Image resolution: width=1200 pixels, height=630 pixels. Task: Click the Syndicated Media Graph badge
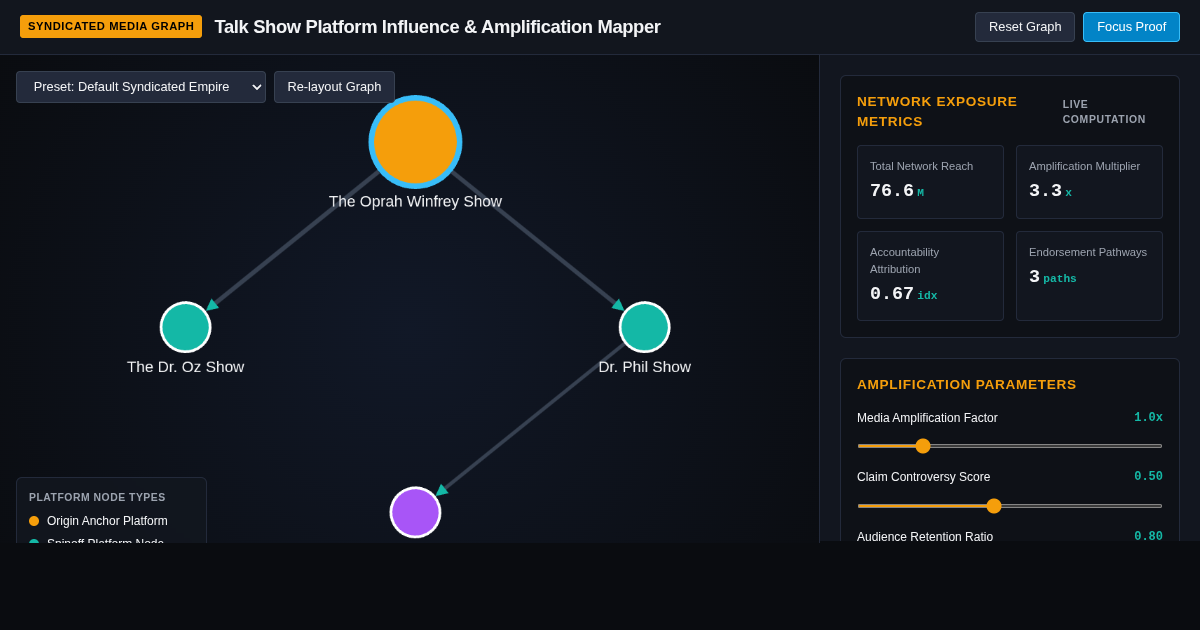(111, 27)
